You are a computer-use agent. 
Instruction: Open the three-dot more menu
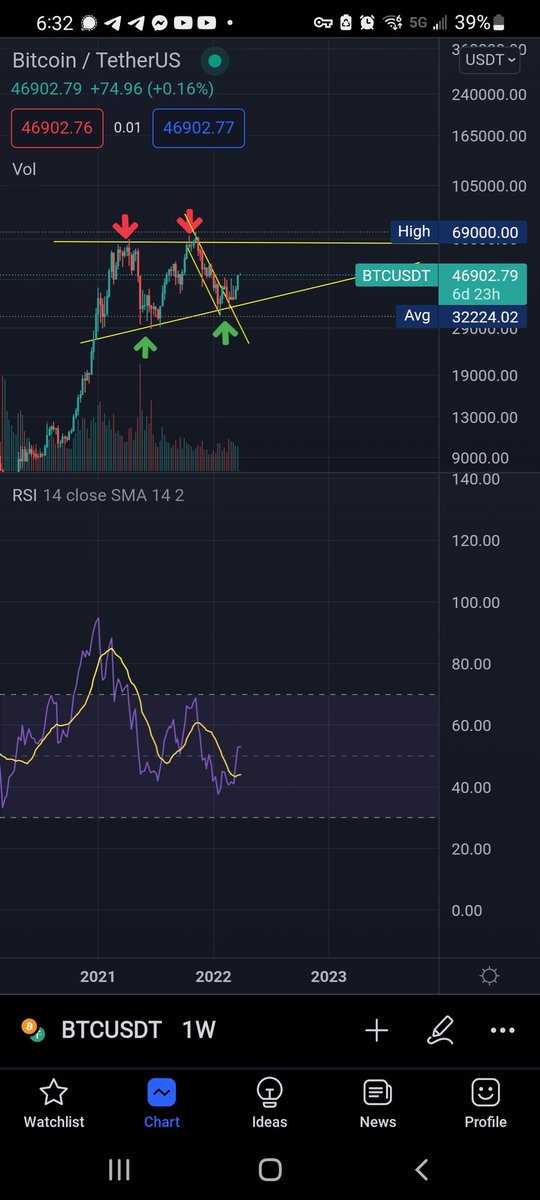[x=503, y=1031]
